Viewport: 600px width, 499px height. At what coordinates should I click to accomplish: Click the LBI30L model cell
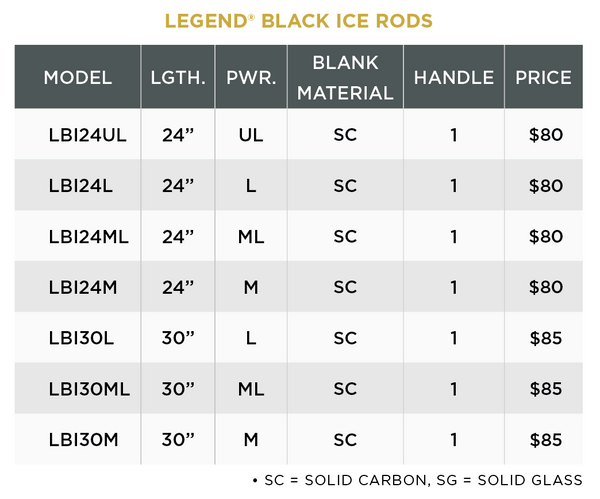point(81,338)
